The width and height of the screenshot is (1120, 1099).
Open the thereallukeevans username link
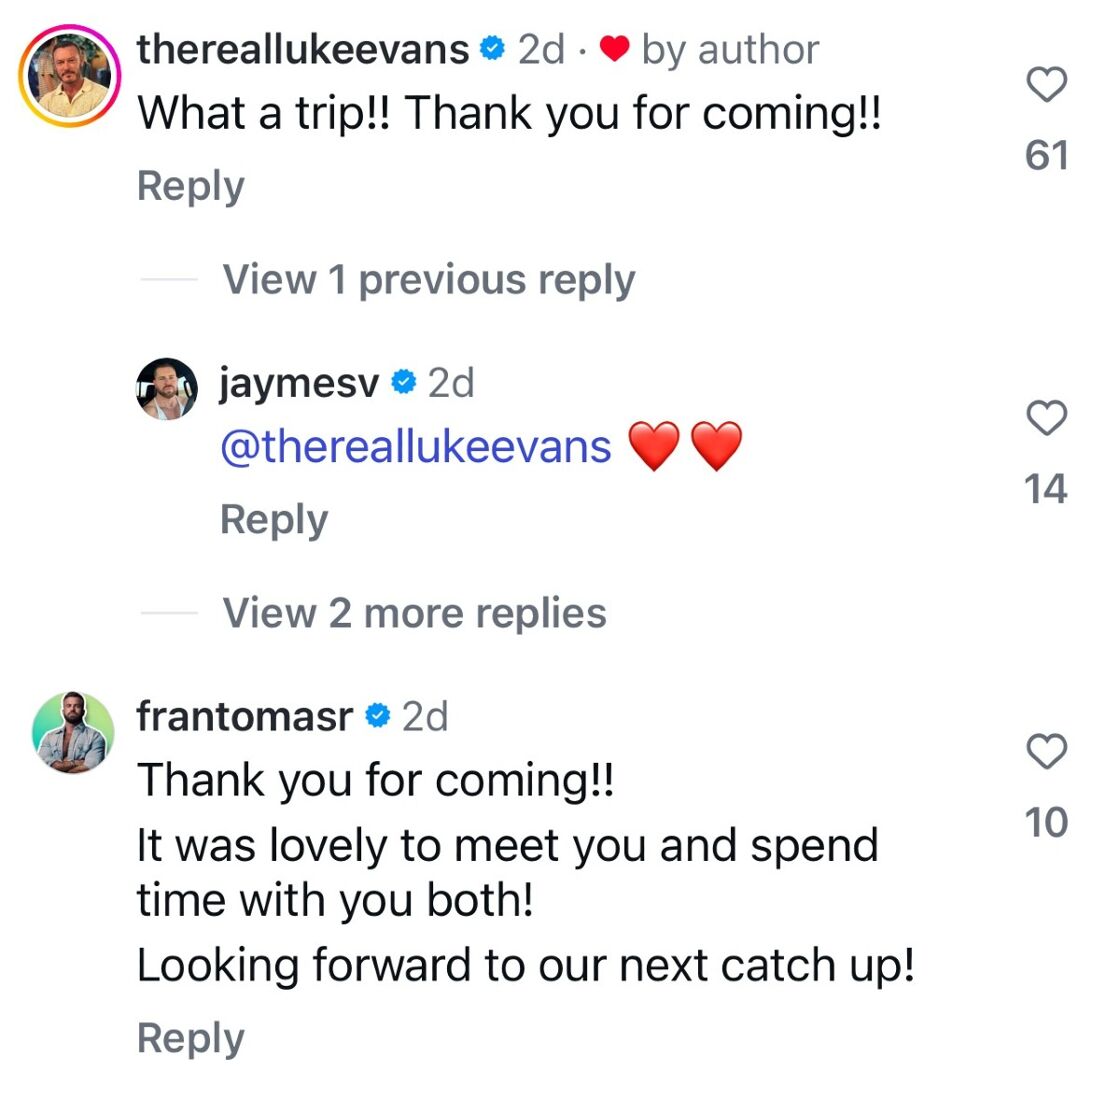pyautogui.click(x=303, y=49)
